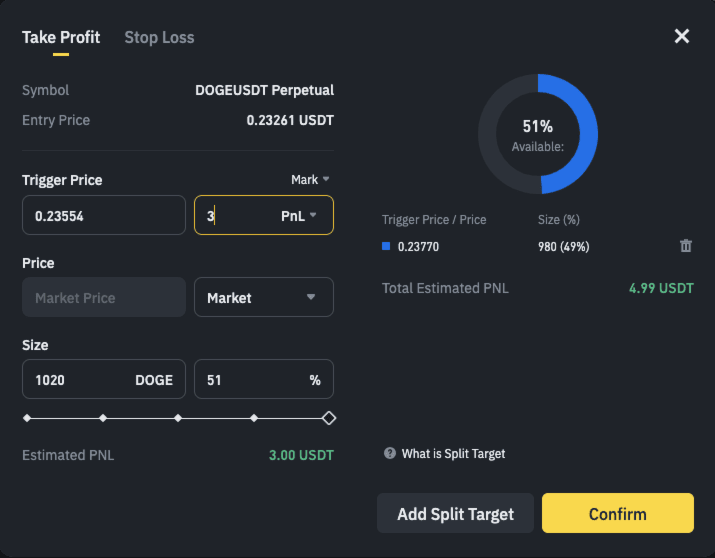Set size slider to the 0% point
The height and width of the screenshot is (558, 715).
[x=27, y=417]
